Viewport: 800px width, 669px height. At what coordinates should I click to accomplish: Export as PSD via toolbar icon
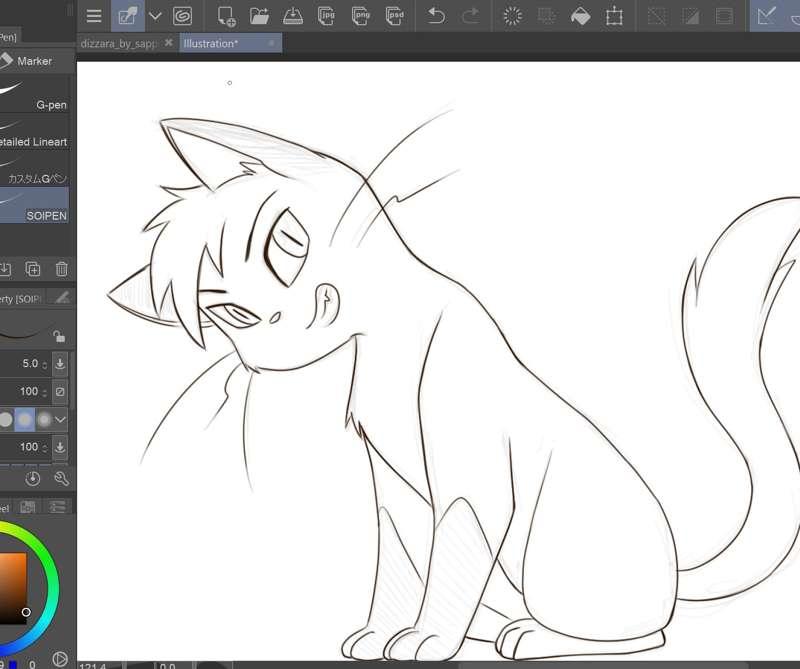click(395, 16)
